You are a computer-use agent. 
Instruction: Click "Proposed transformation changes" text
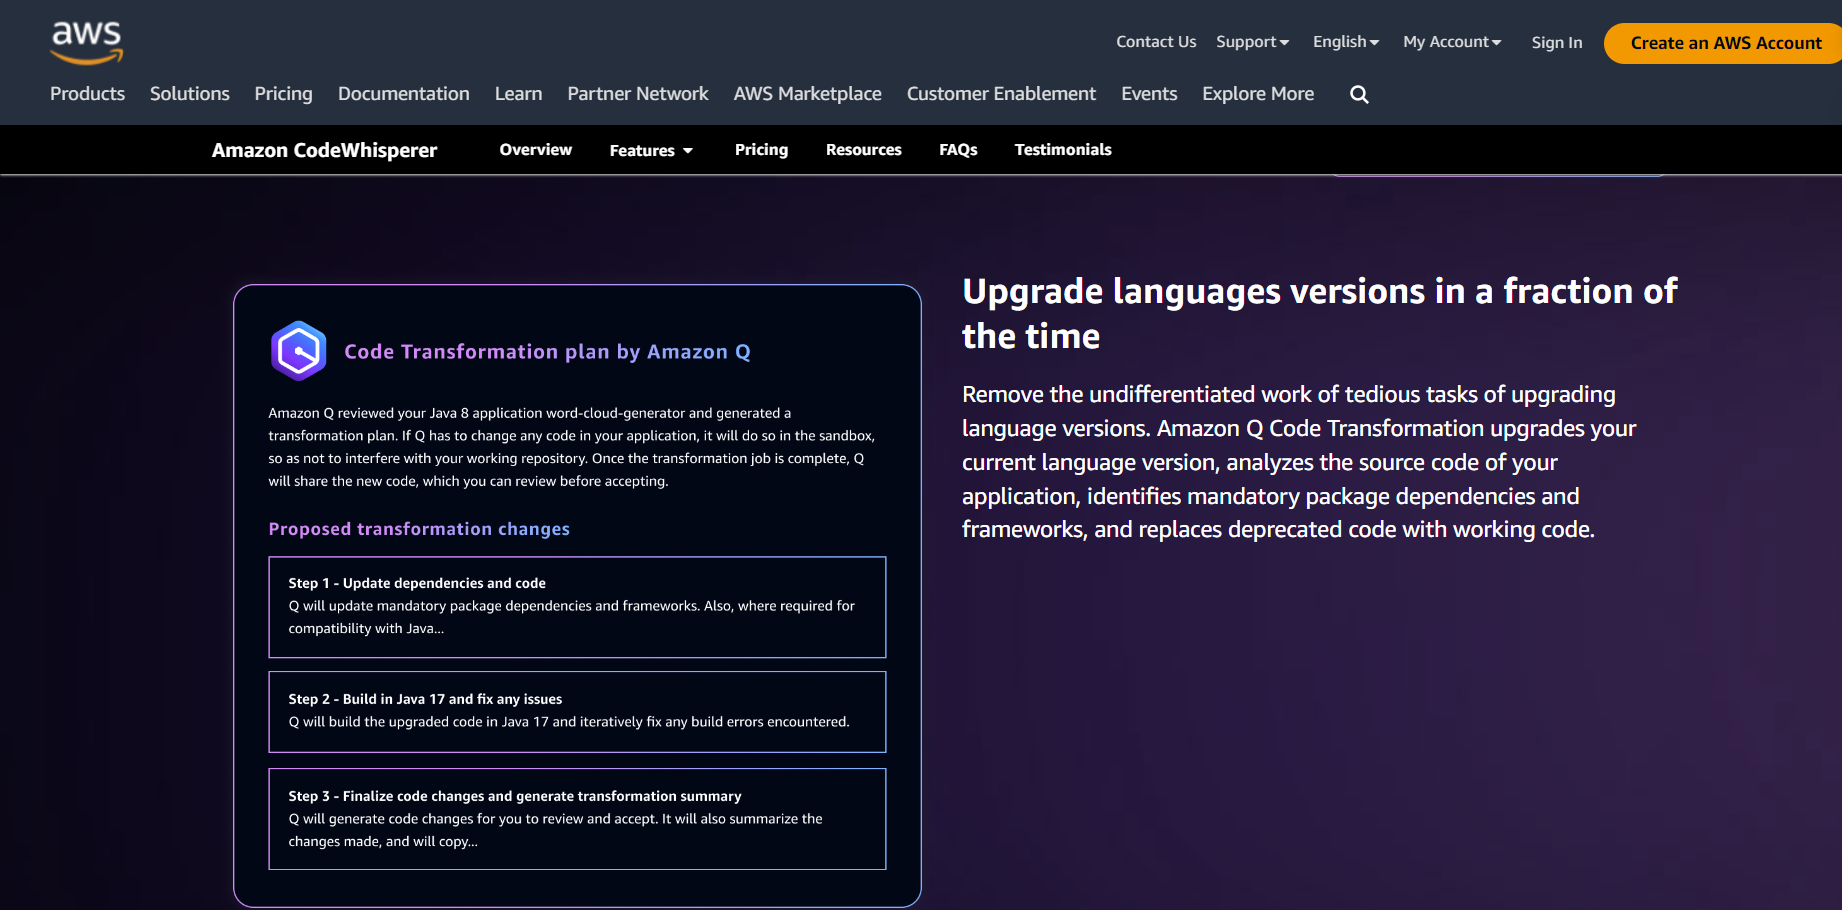419,529
